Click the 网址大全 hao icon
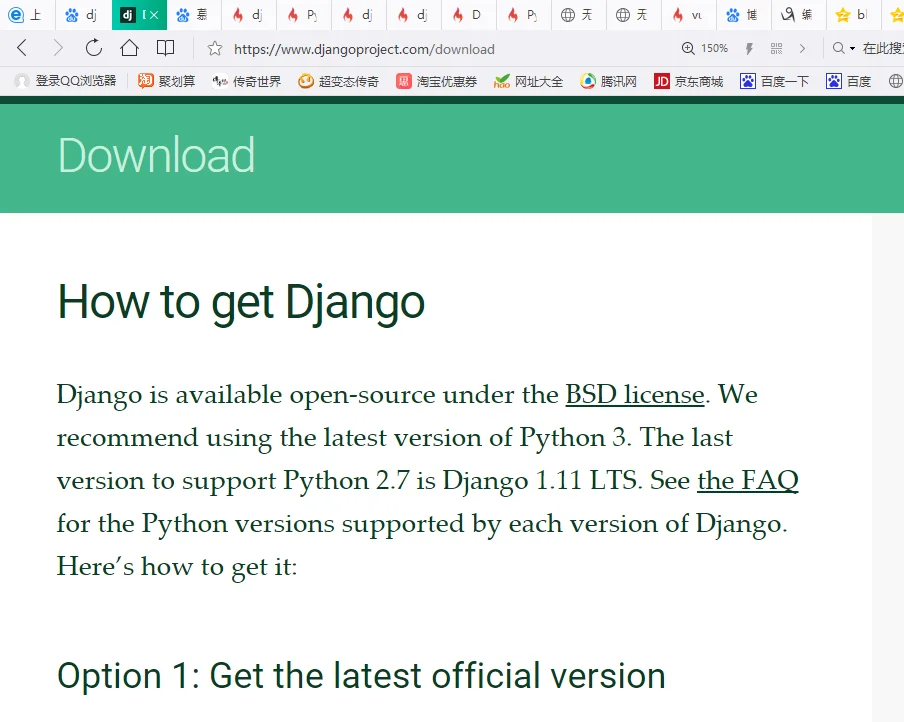The image size is (904, 722). click(x=502, y=81)
